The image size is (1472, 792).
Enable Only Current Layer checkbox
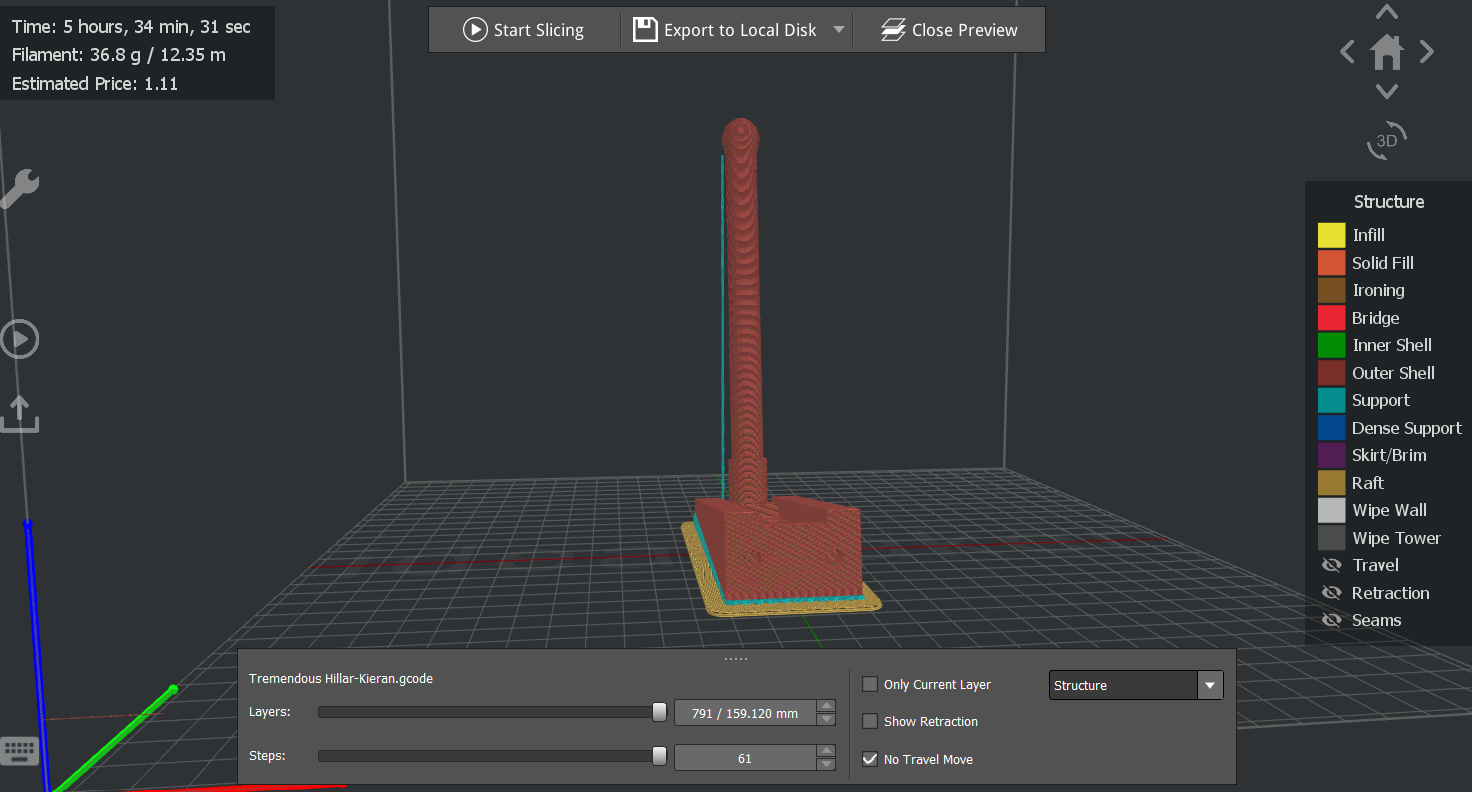click(x=870, y=685)
